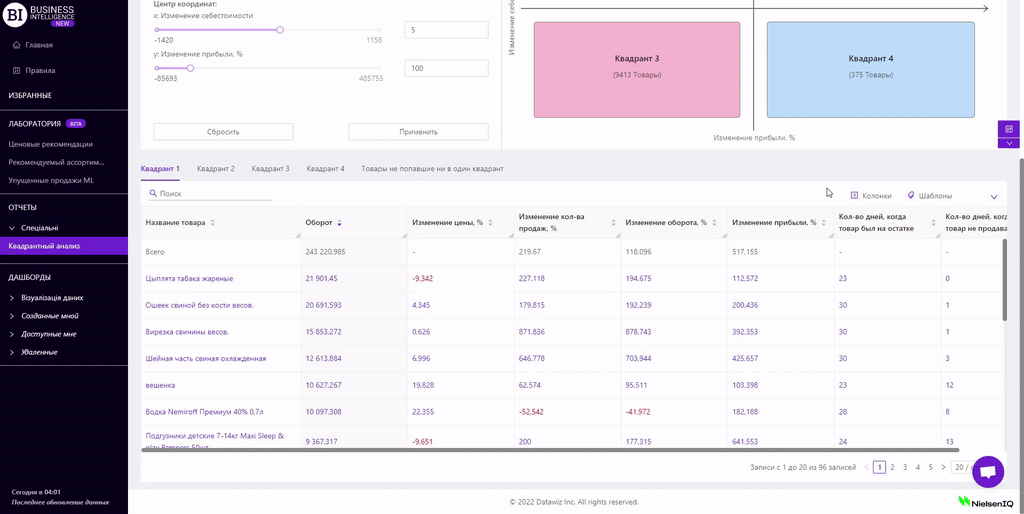Viewport: 1024px width, 514px height.
Task: Click the Правила rules icon
Action: pyautogui.click(x=16, y=71)
